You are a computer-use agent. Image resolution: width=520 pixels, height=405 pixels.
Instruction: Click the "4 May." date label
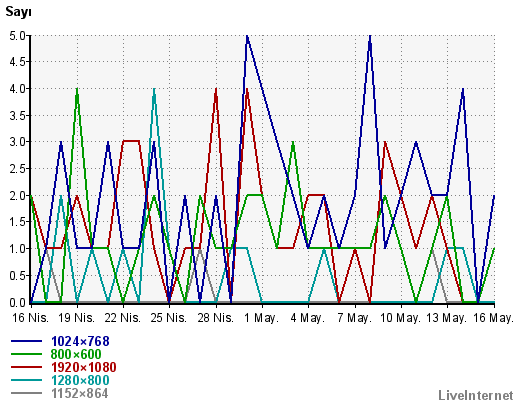point(308,318)
